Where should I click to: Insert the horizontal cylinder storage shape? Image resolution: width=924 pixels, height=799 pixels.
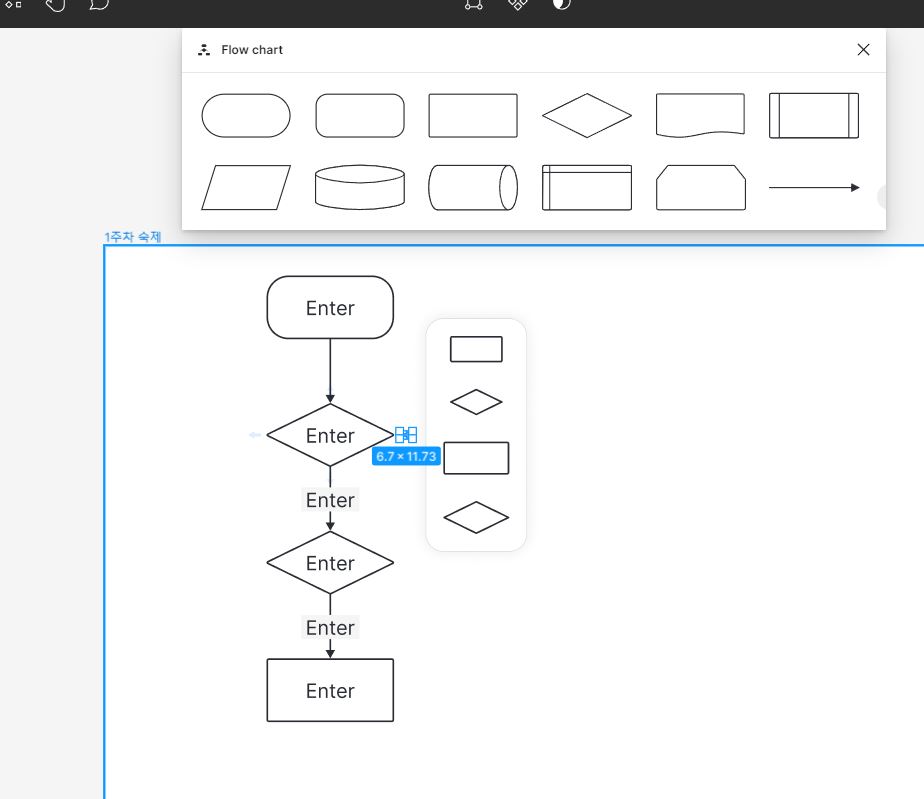coord(473,187)
